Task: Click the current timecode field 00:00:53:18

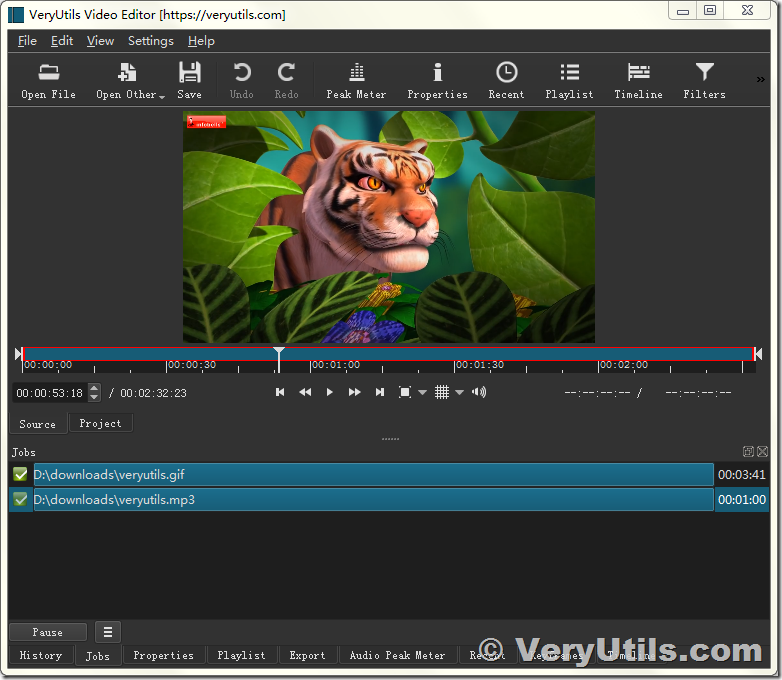Action: pos(49,393)
